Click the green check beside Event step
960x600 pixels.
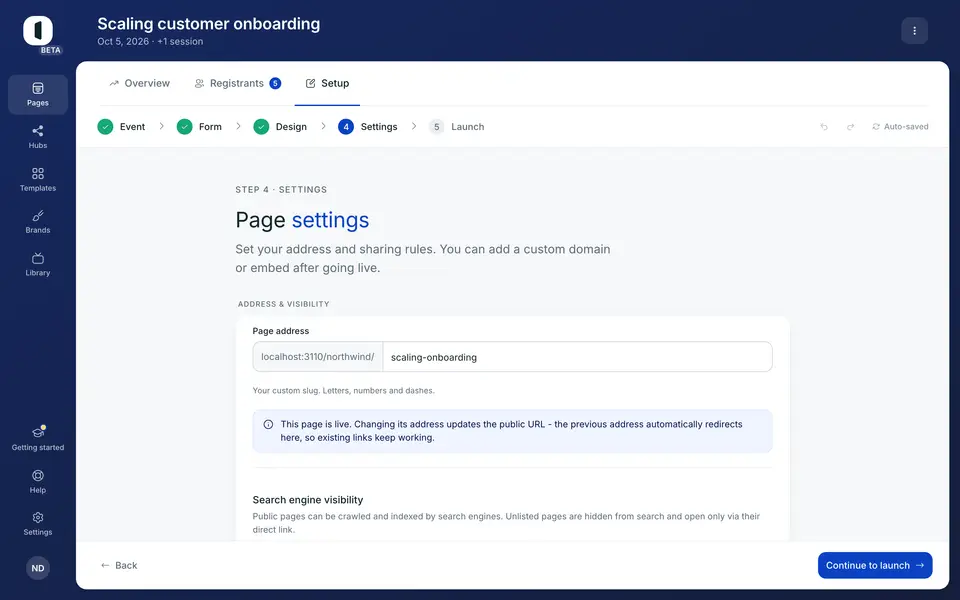click(105, 127)
